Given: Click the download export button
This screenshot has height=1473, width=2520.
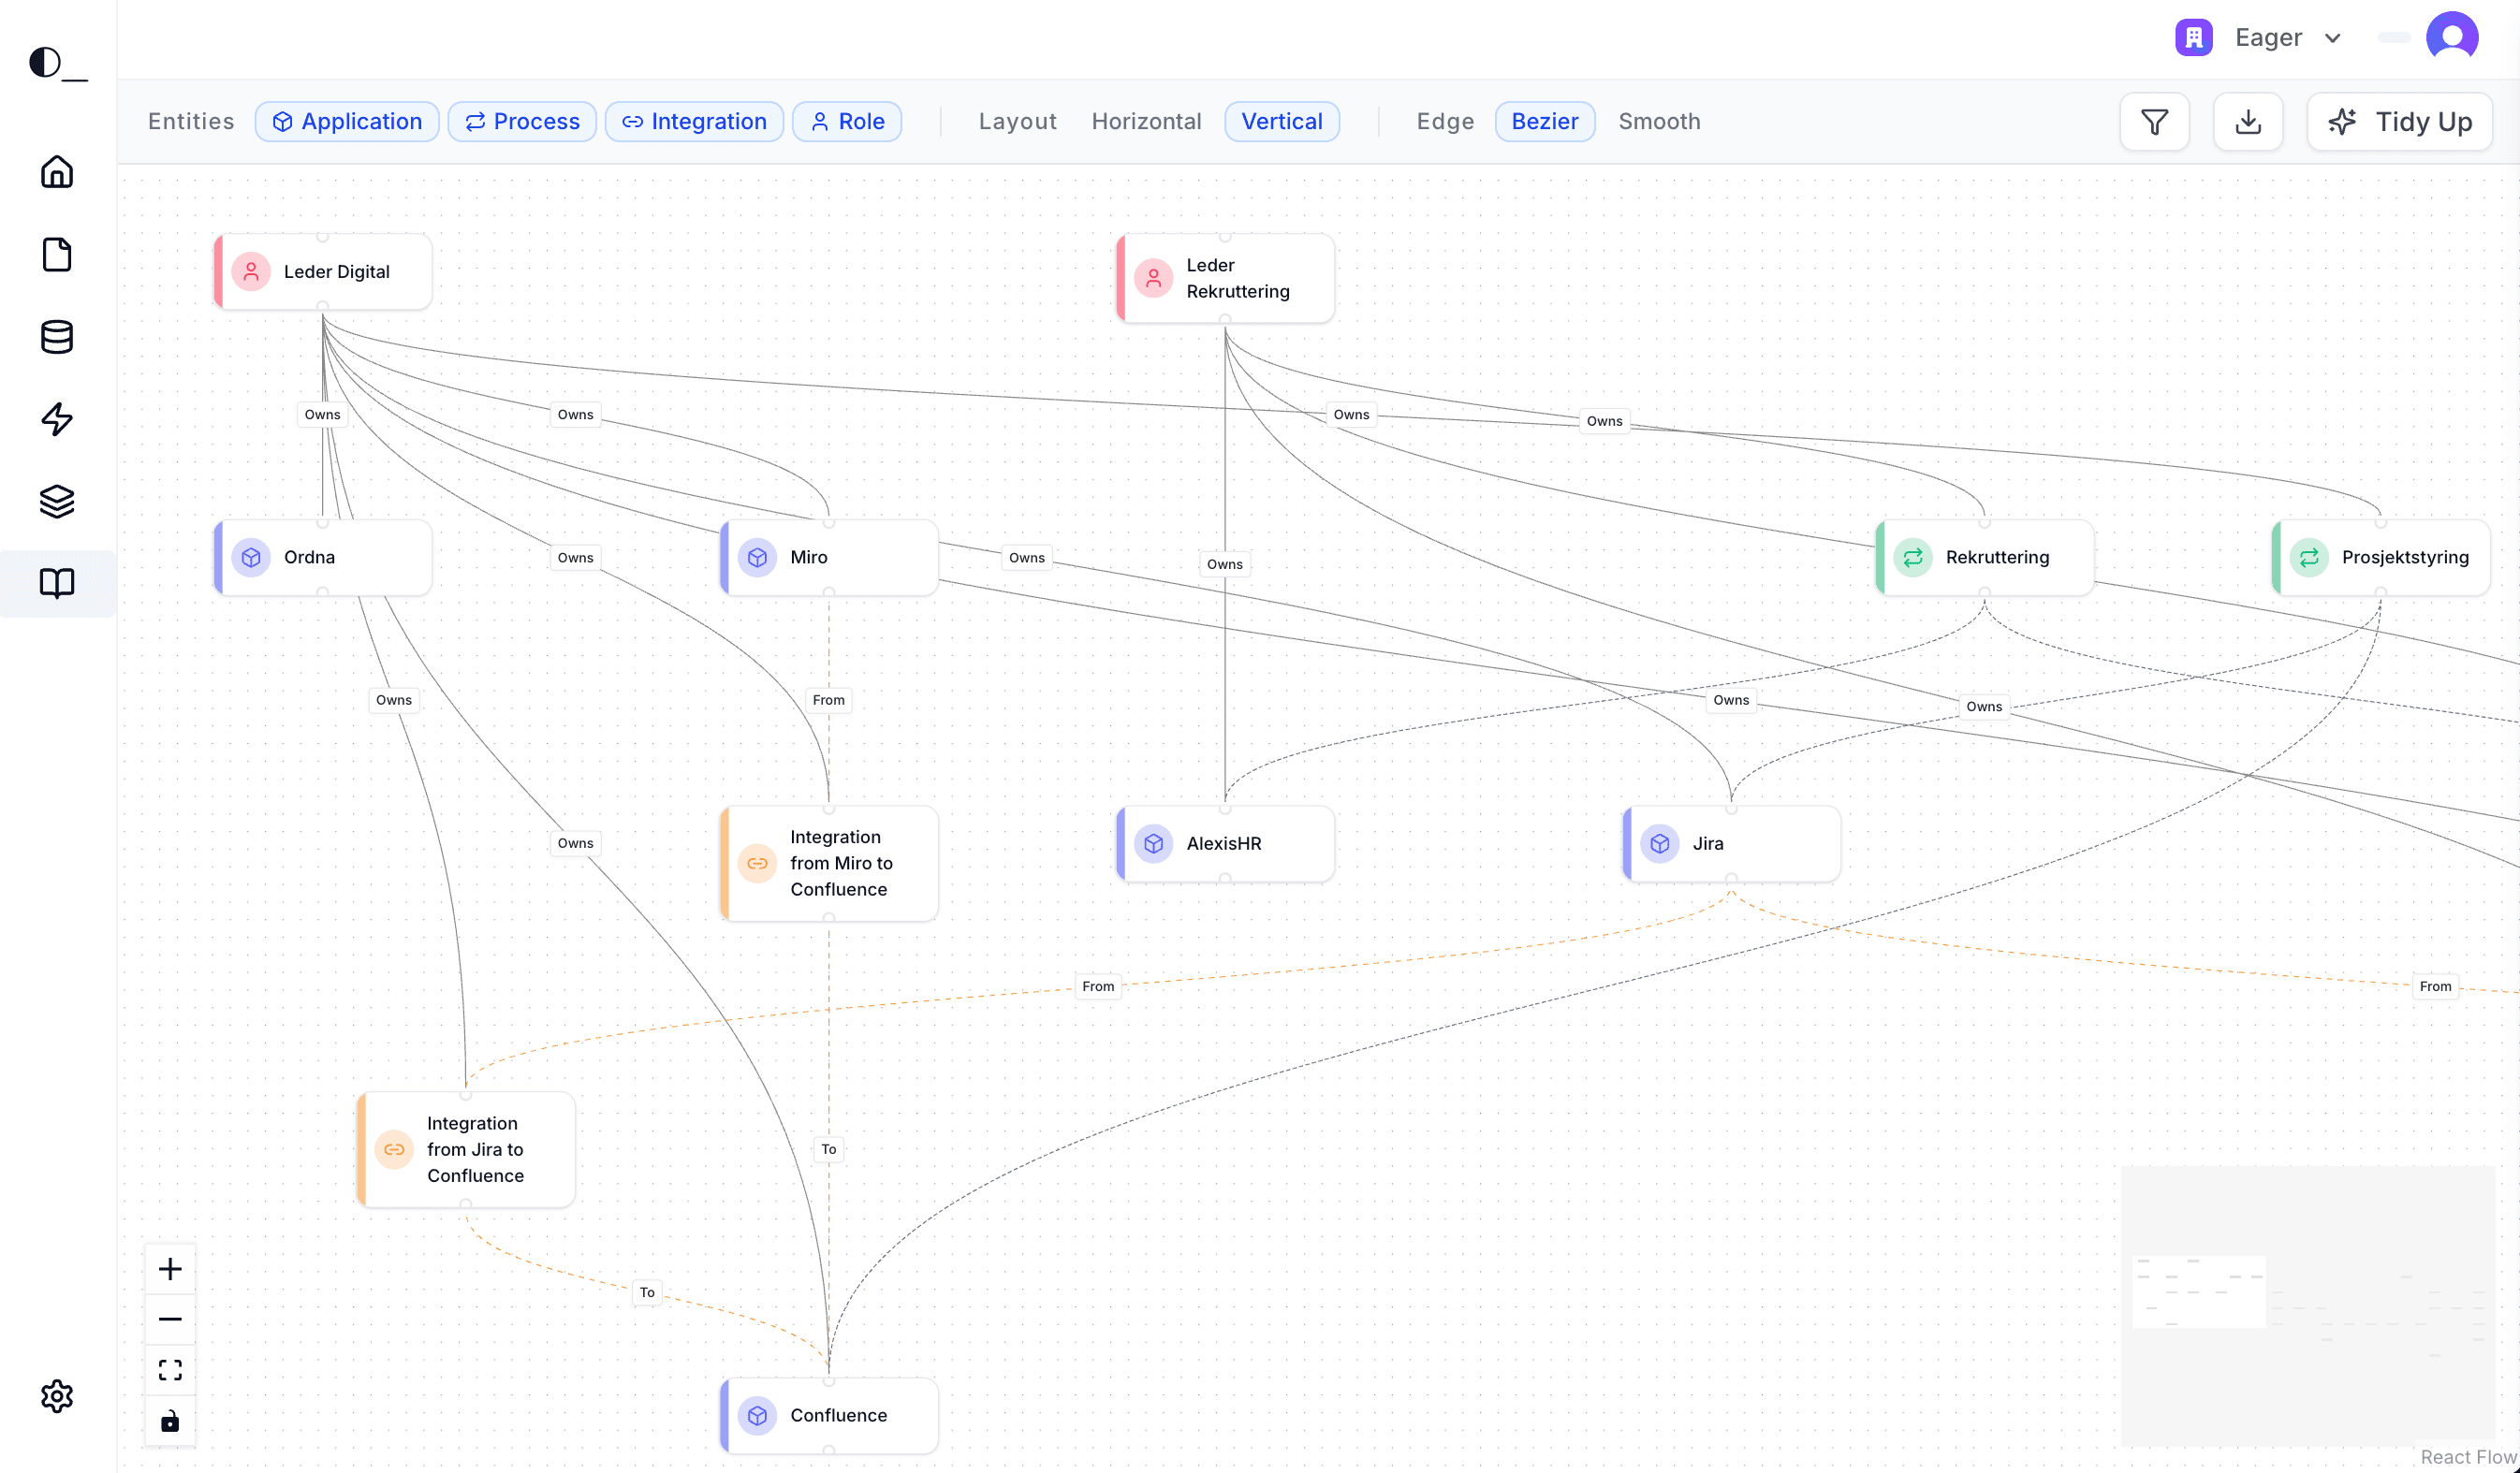Looking at the screenshot, I should click(2248, 122).
